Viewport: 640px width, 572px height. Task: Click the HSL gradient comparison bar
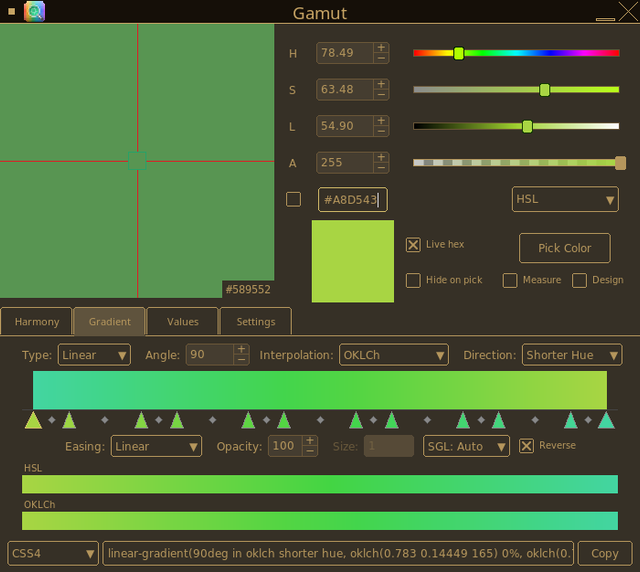320,484
